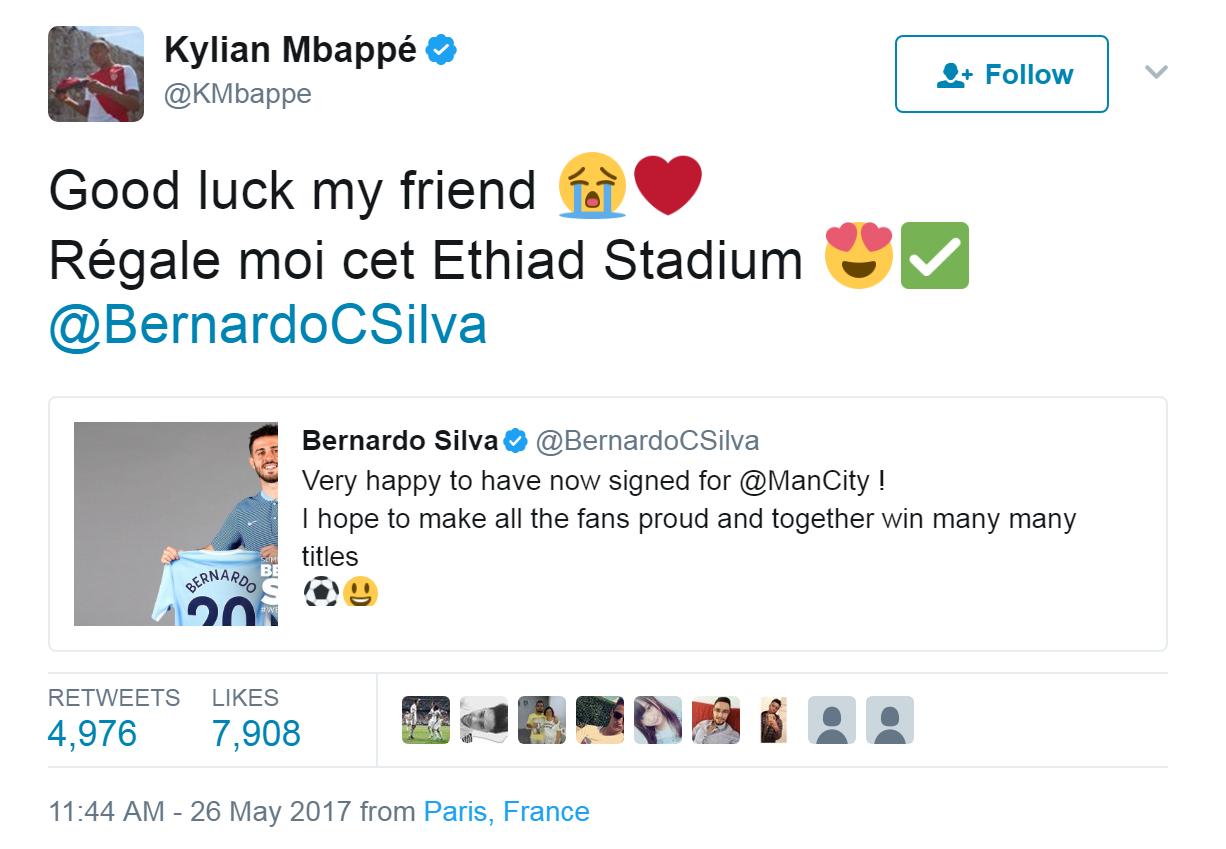Click the second black-and-white liker avatar
The width and height of the screenshot is (1226, 849).
(484, 720)
